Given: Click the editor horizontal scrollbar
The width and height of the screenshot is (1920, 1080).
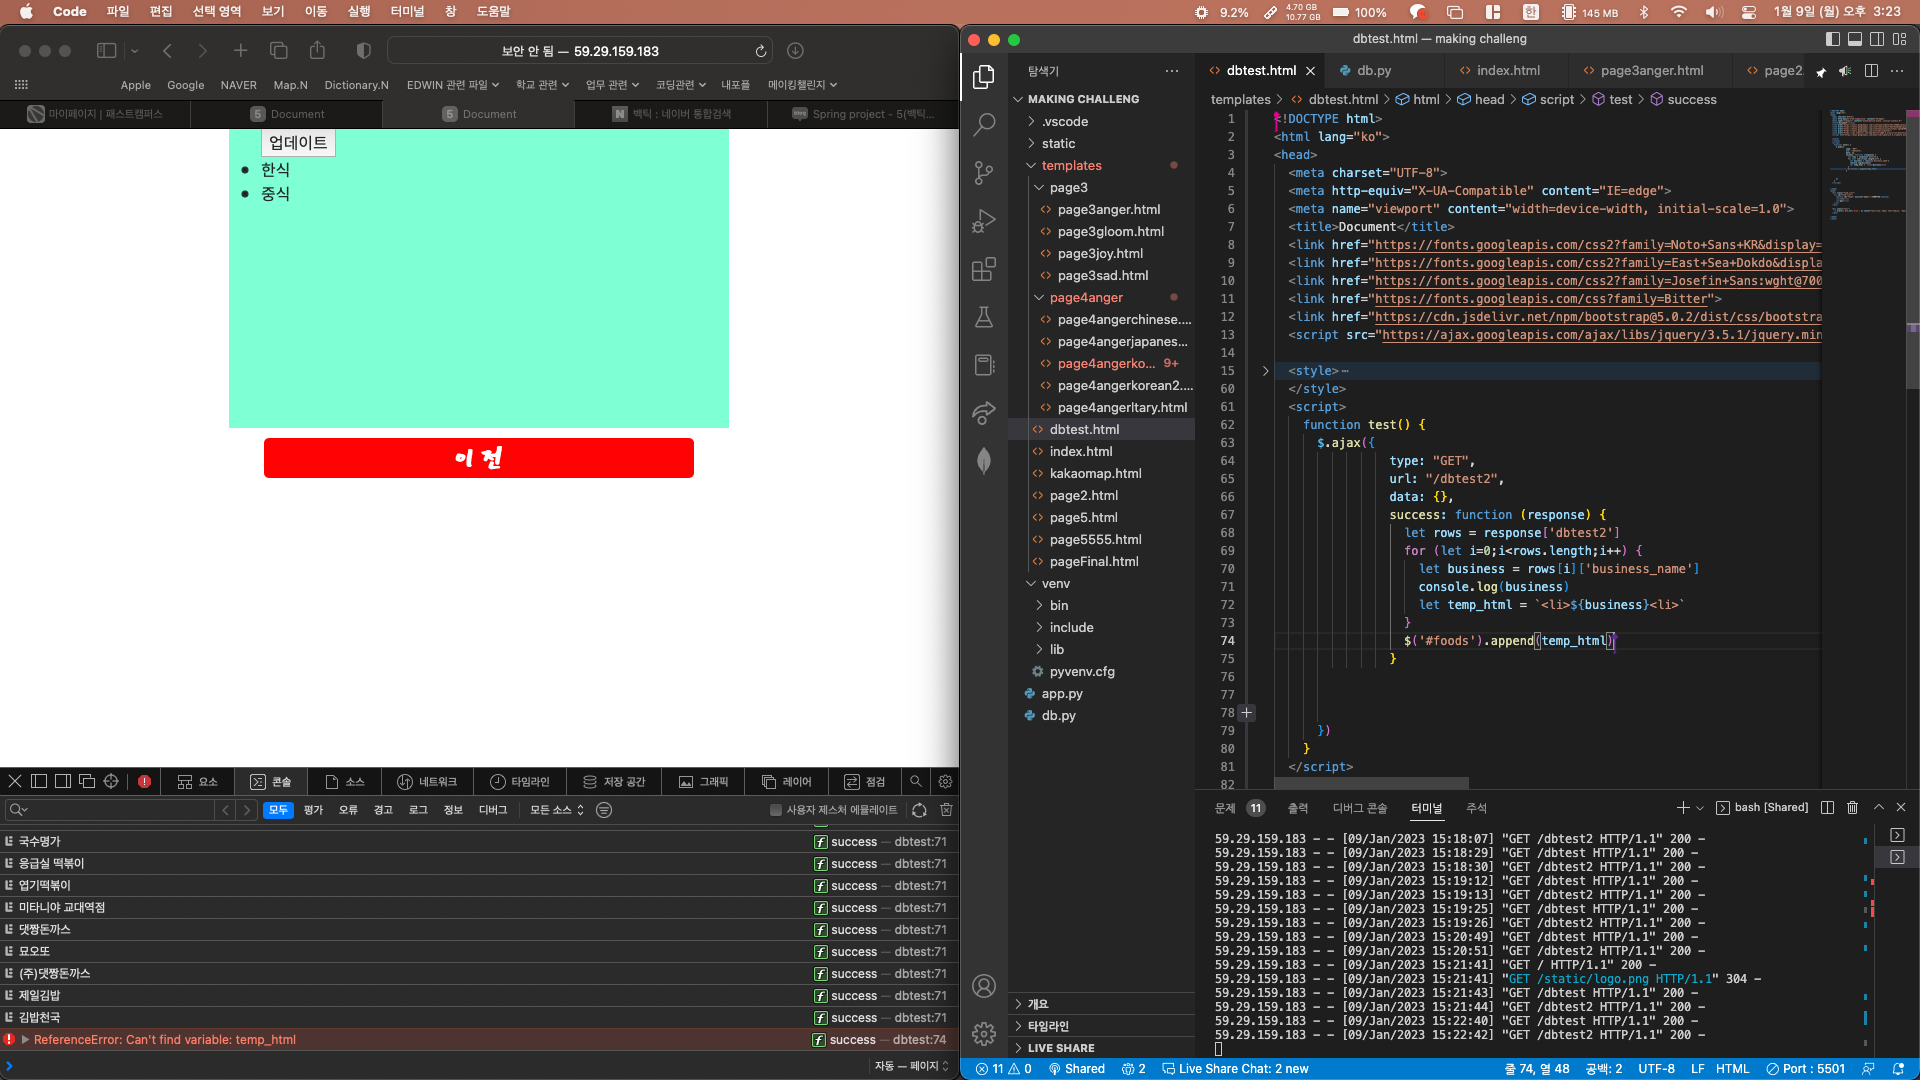Looking at the screenshot, I should tap(1371, 783).
